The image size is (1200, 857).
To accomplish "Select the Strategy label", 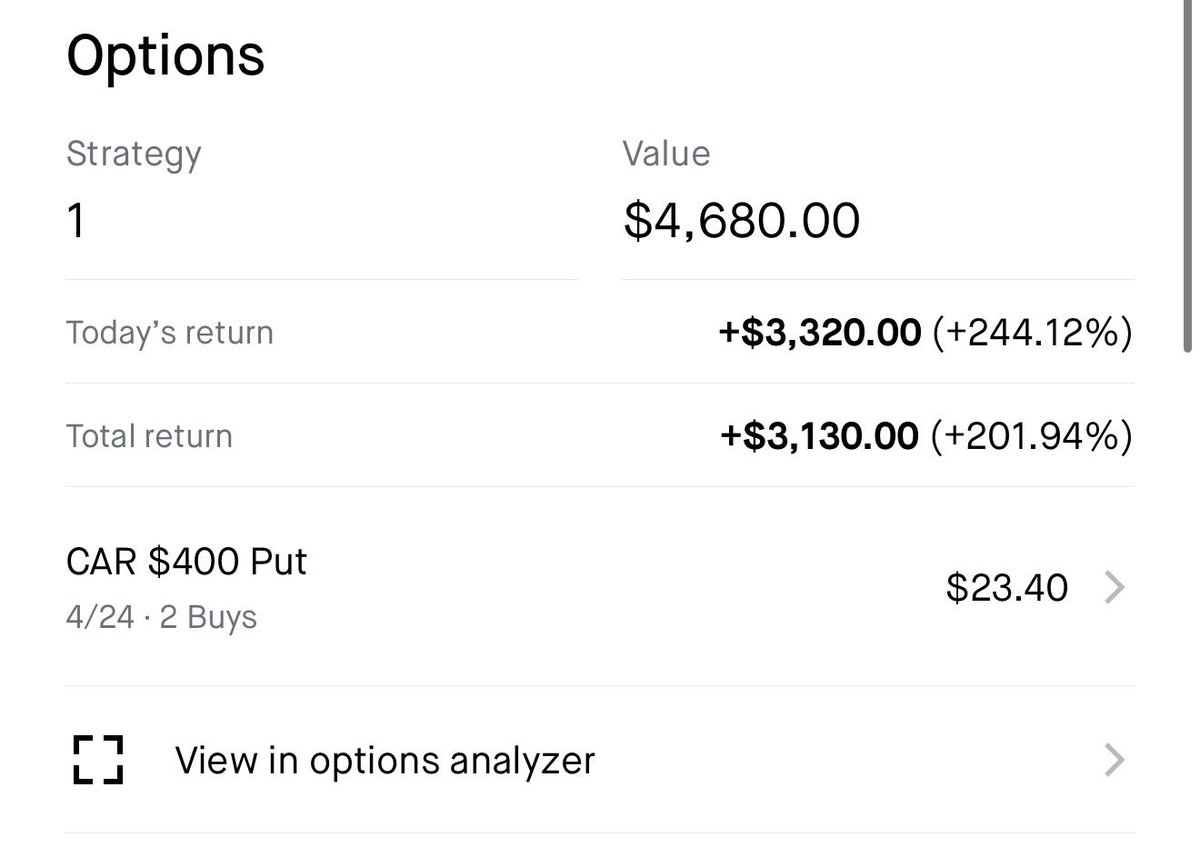I will (133, 155).
